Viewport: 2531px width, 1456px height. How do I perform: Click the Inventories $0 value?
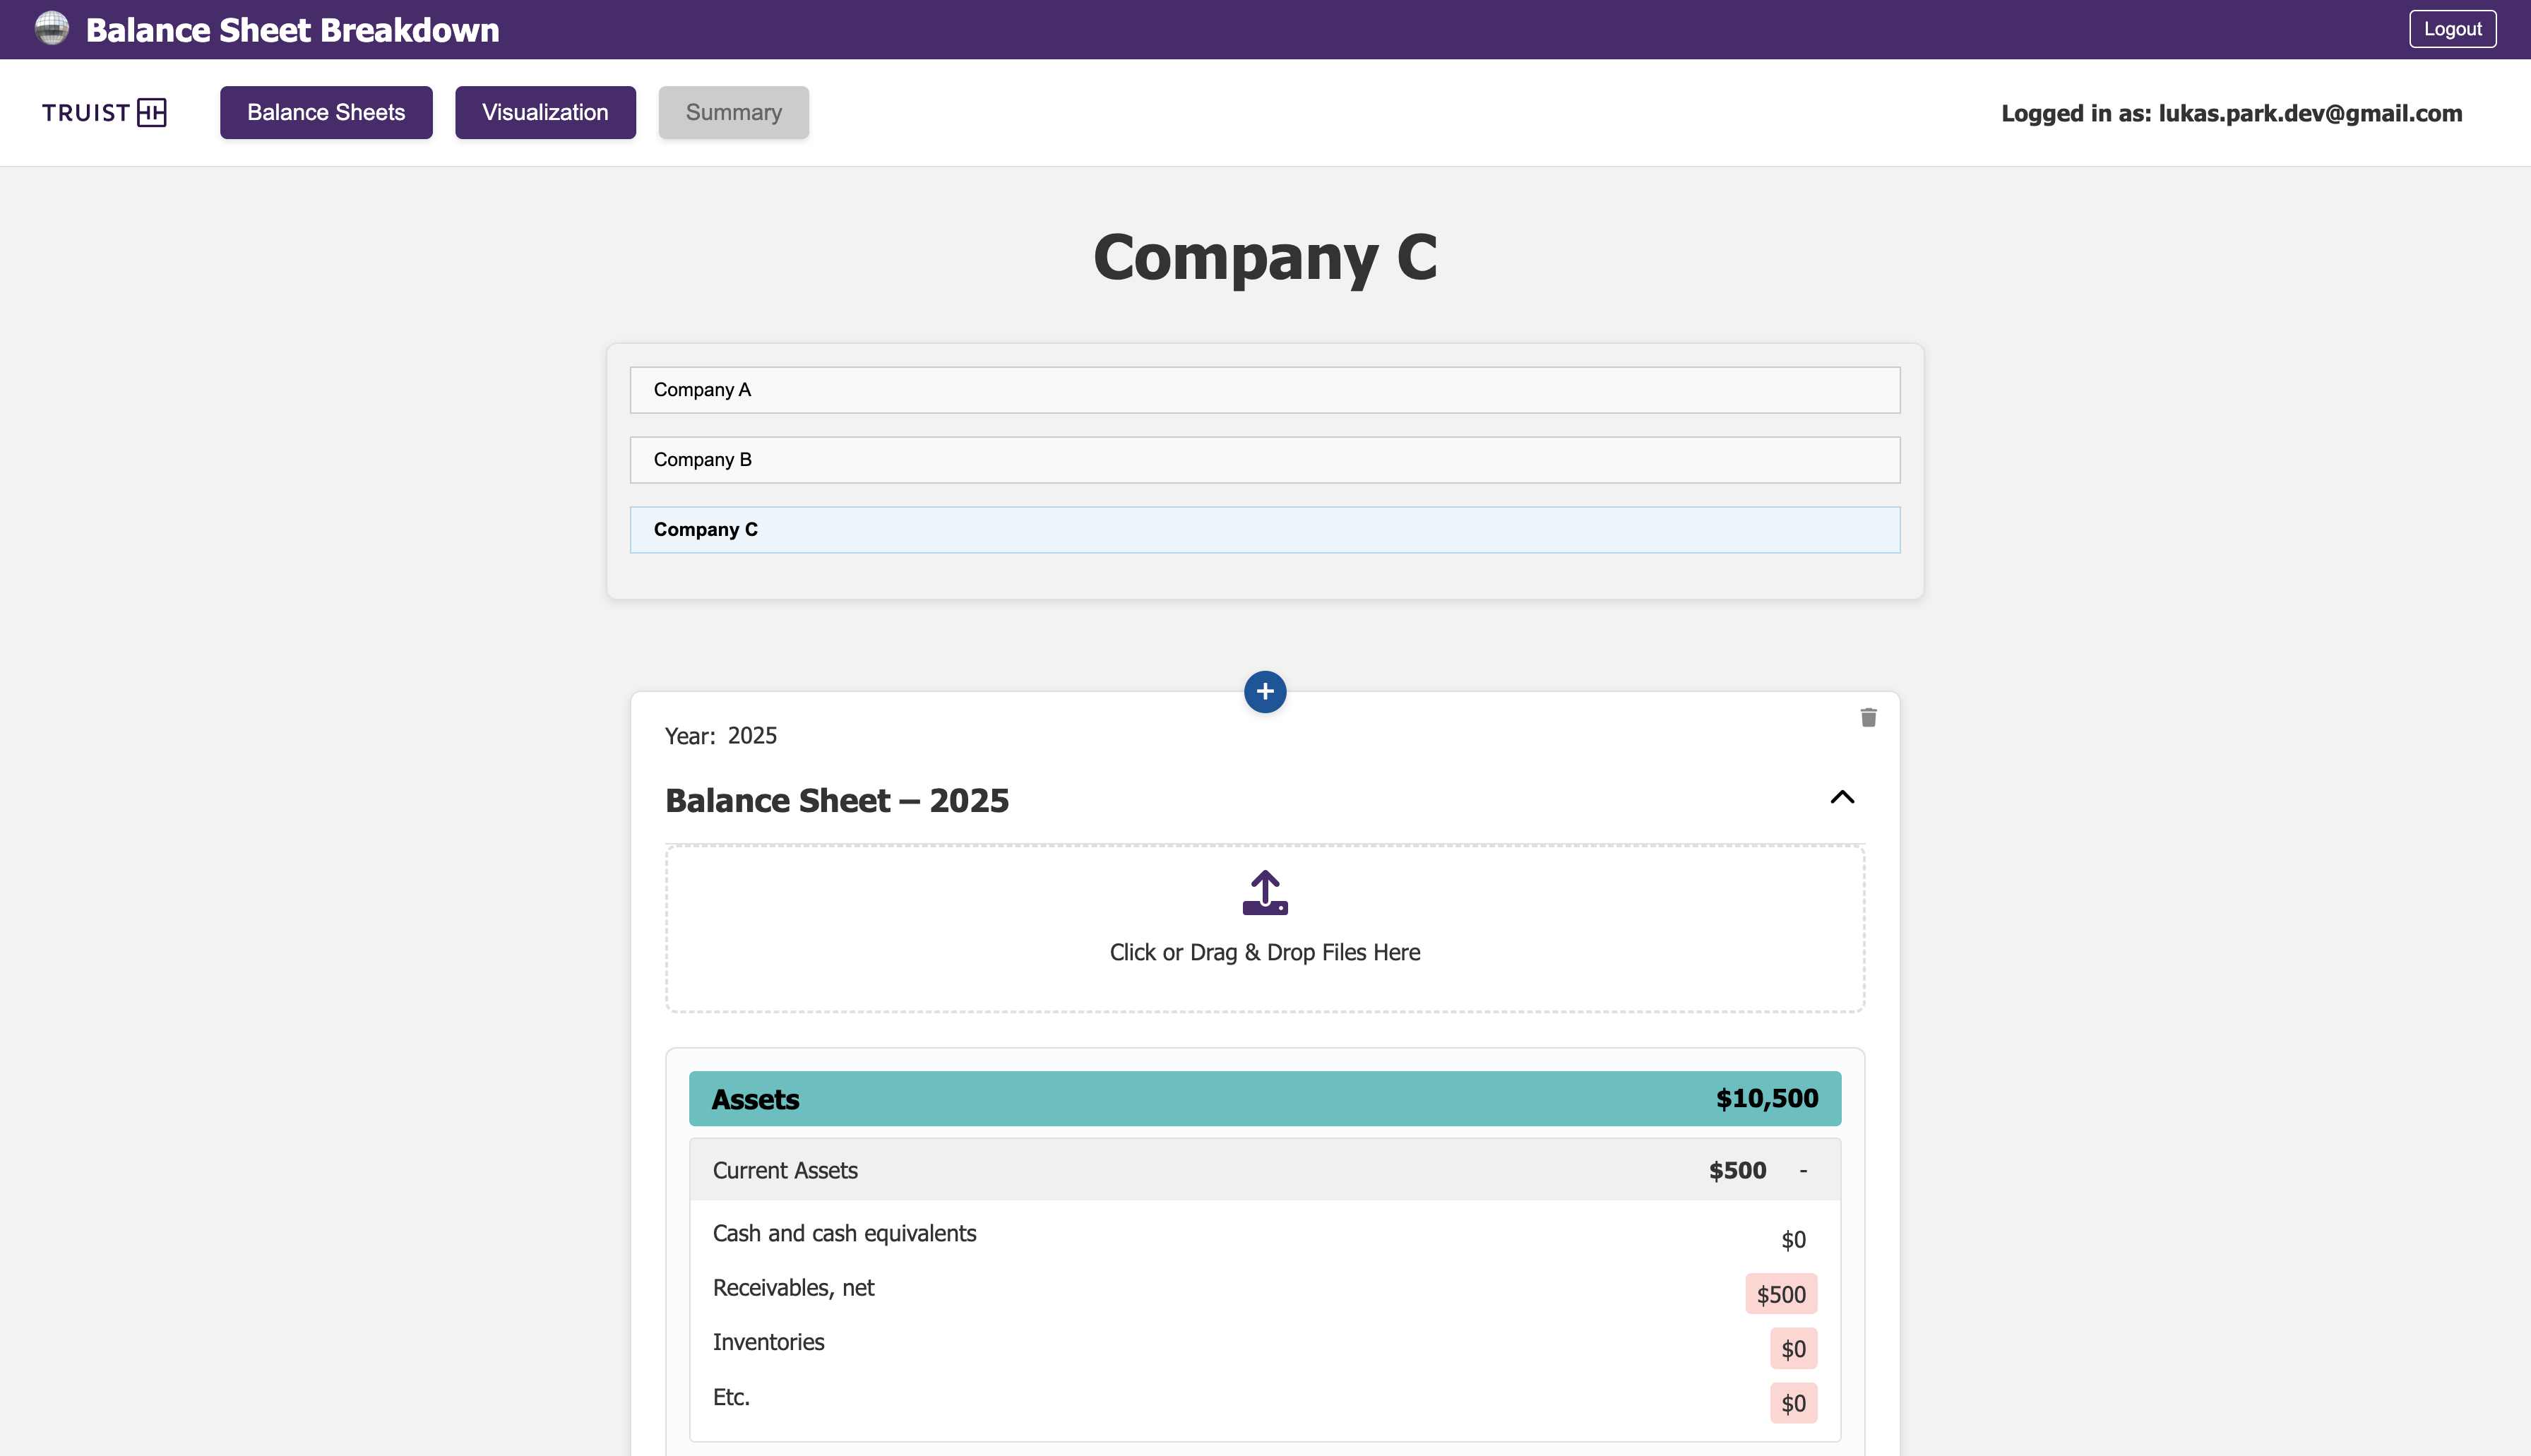pyautogui.click(x=1792, y=1349)
